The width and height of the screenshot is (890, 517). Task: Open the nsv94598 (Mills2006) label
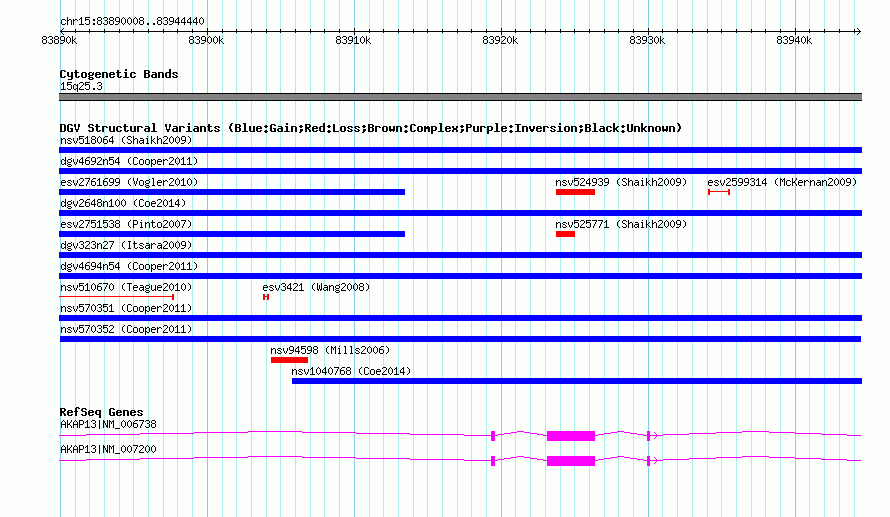[330, 350]
